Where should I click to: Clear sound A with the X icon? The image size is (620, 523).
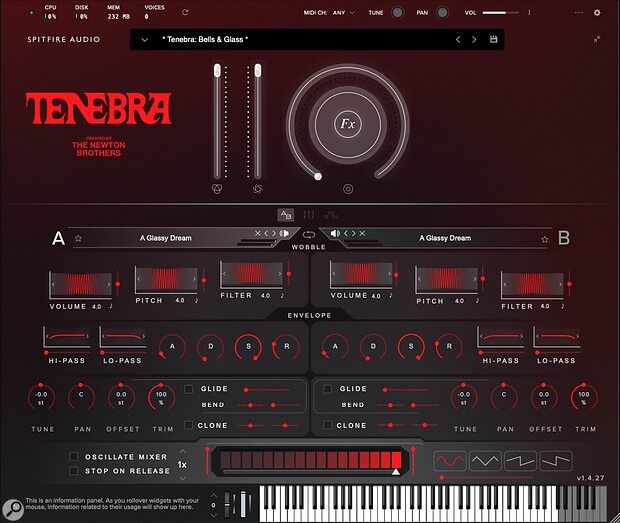(x=258, y=234)
